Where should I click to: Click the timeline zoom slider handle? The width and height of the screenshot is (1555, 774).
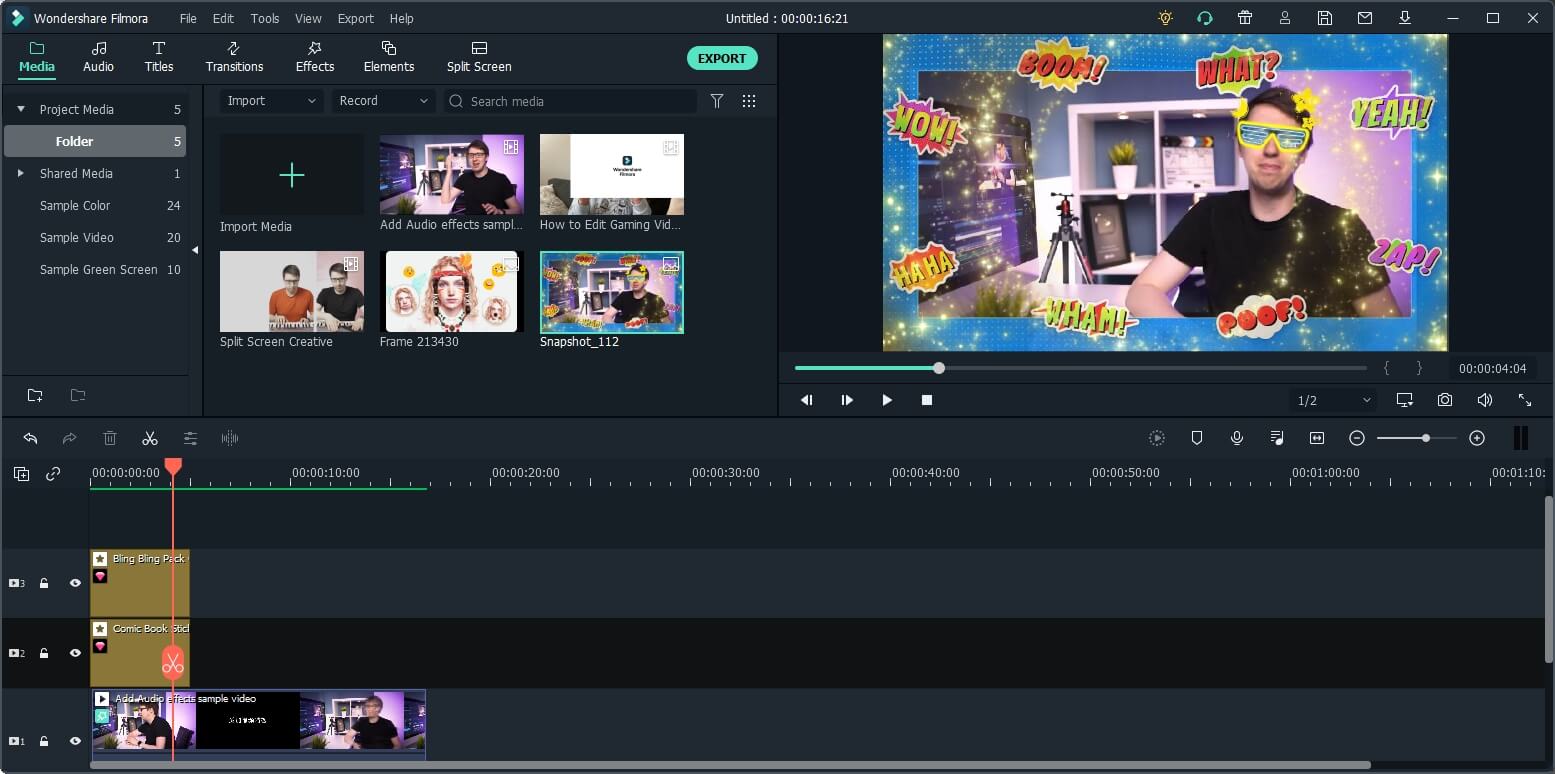pyautogui.click(x=1426, y=438)
